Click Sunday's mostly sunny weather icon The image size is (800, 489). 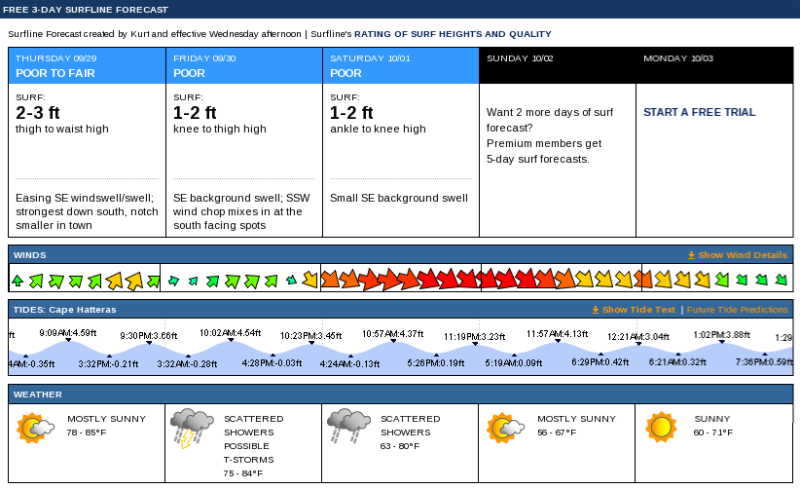[505, 428]
